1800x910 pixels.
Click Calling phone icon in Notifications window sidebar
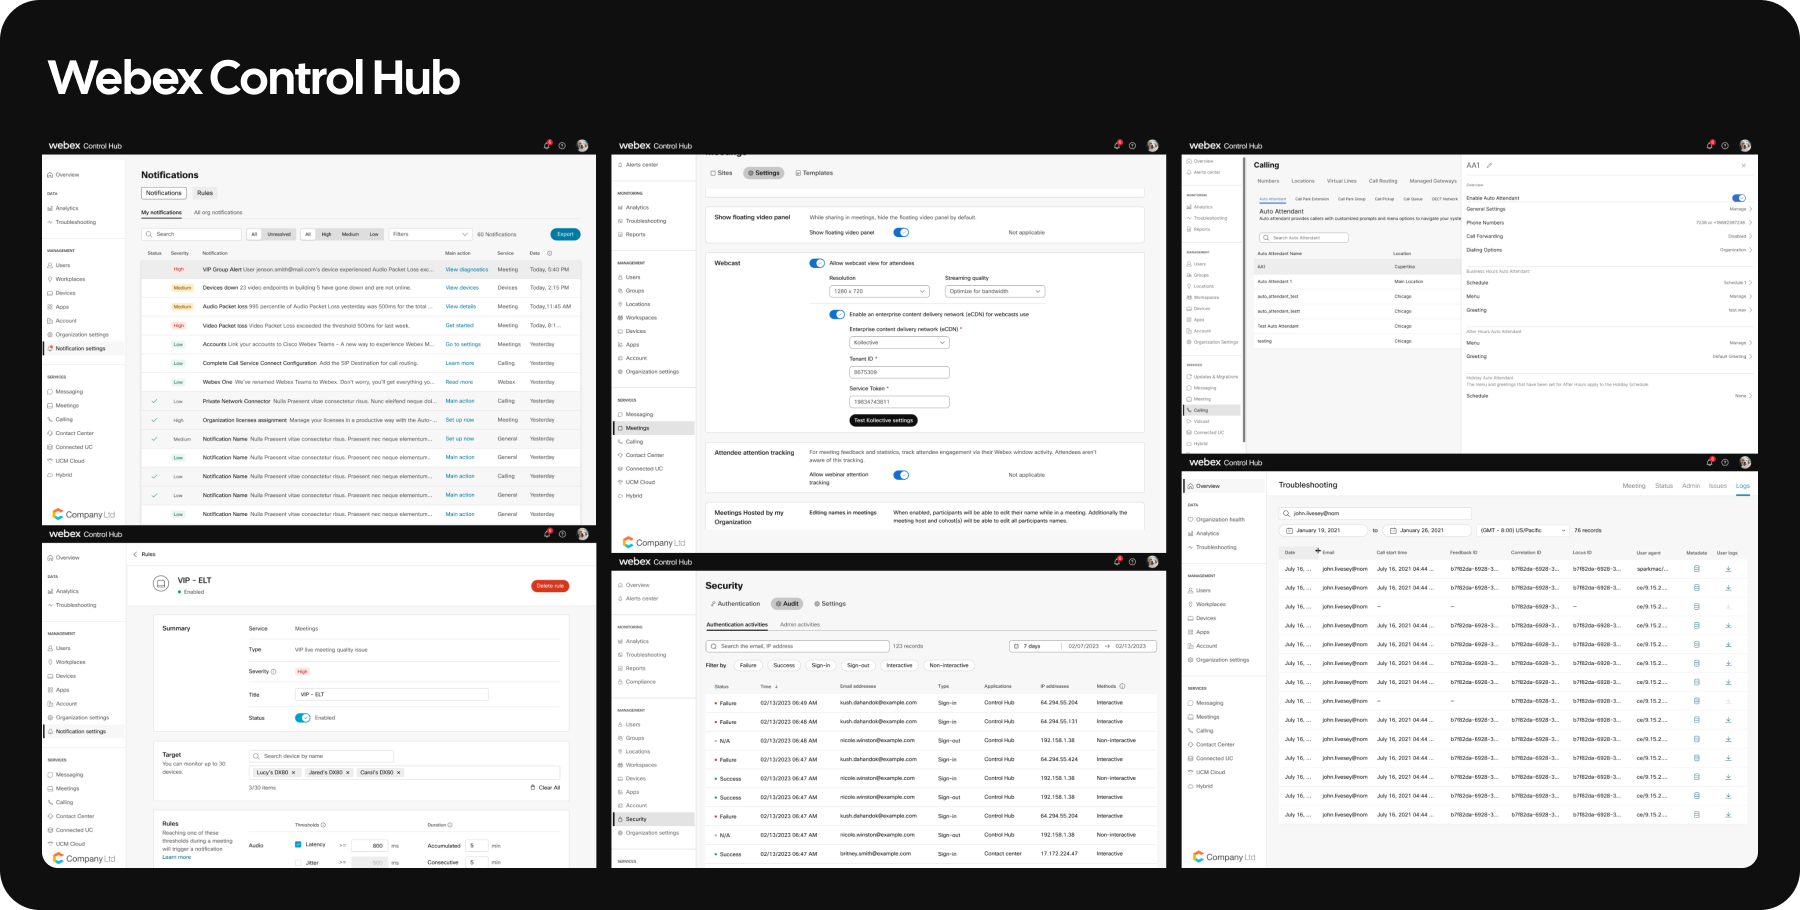[50, 420]
